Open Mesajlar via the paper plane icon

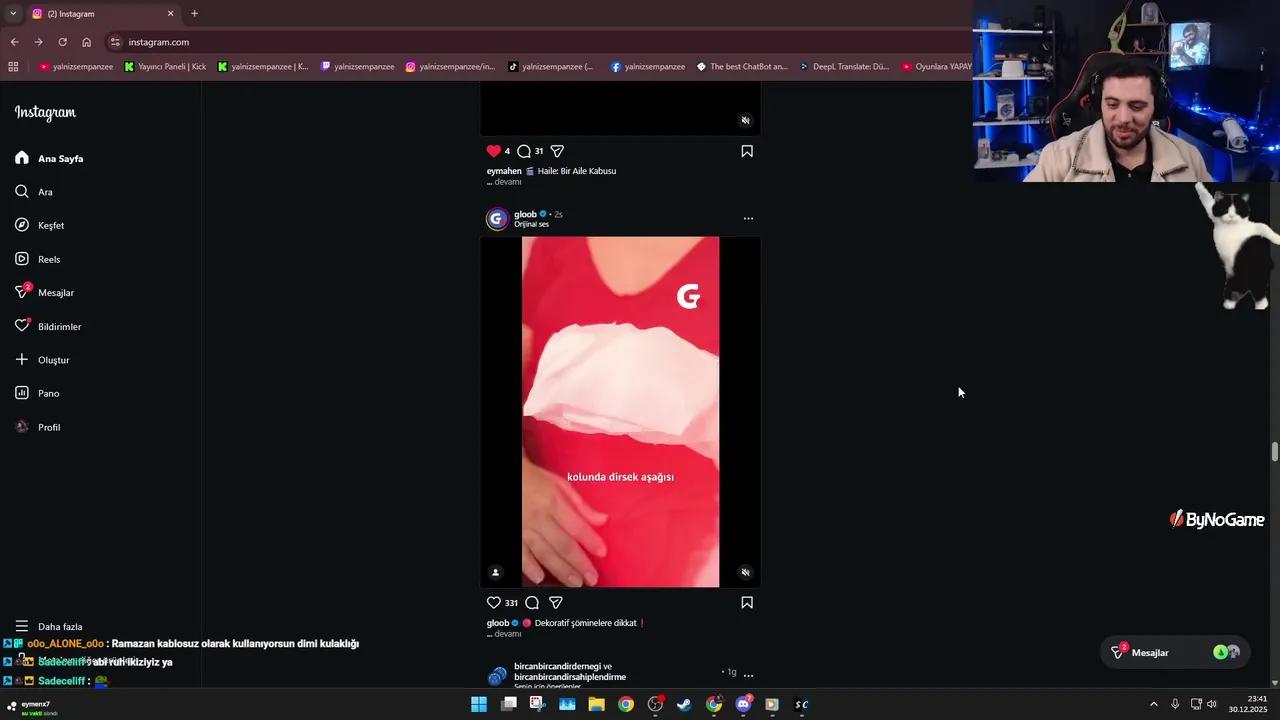21,292
